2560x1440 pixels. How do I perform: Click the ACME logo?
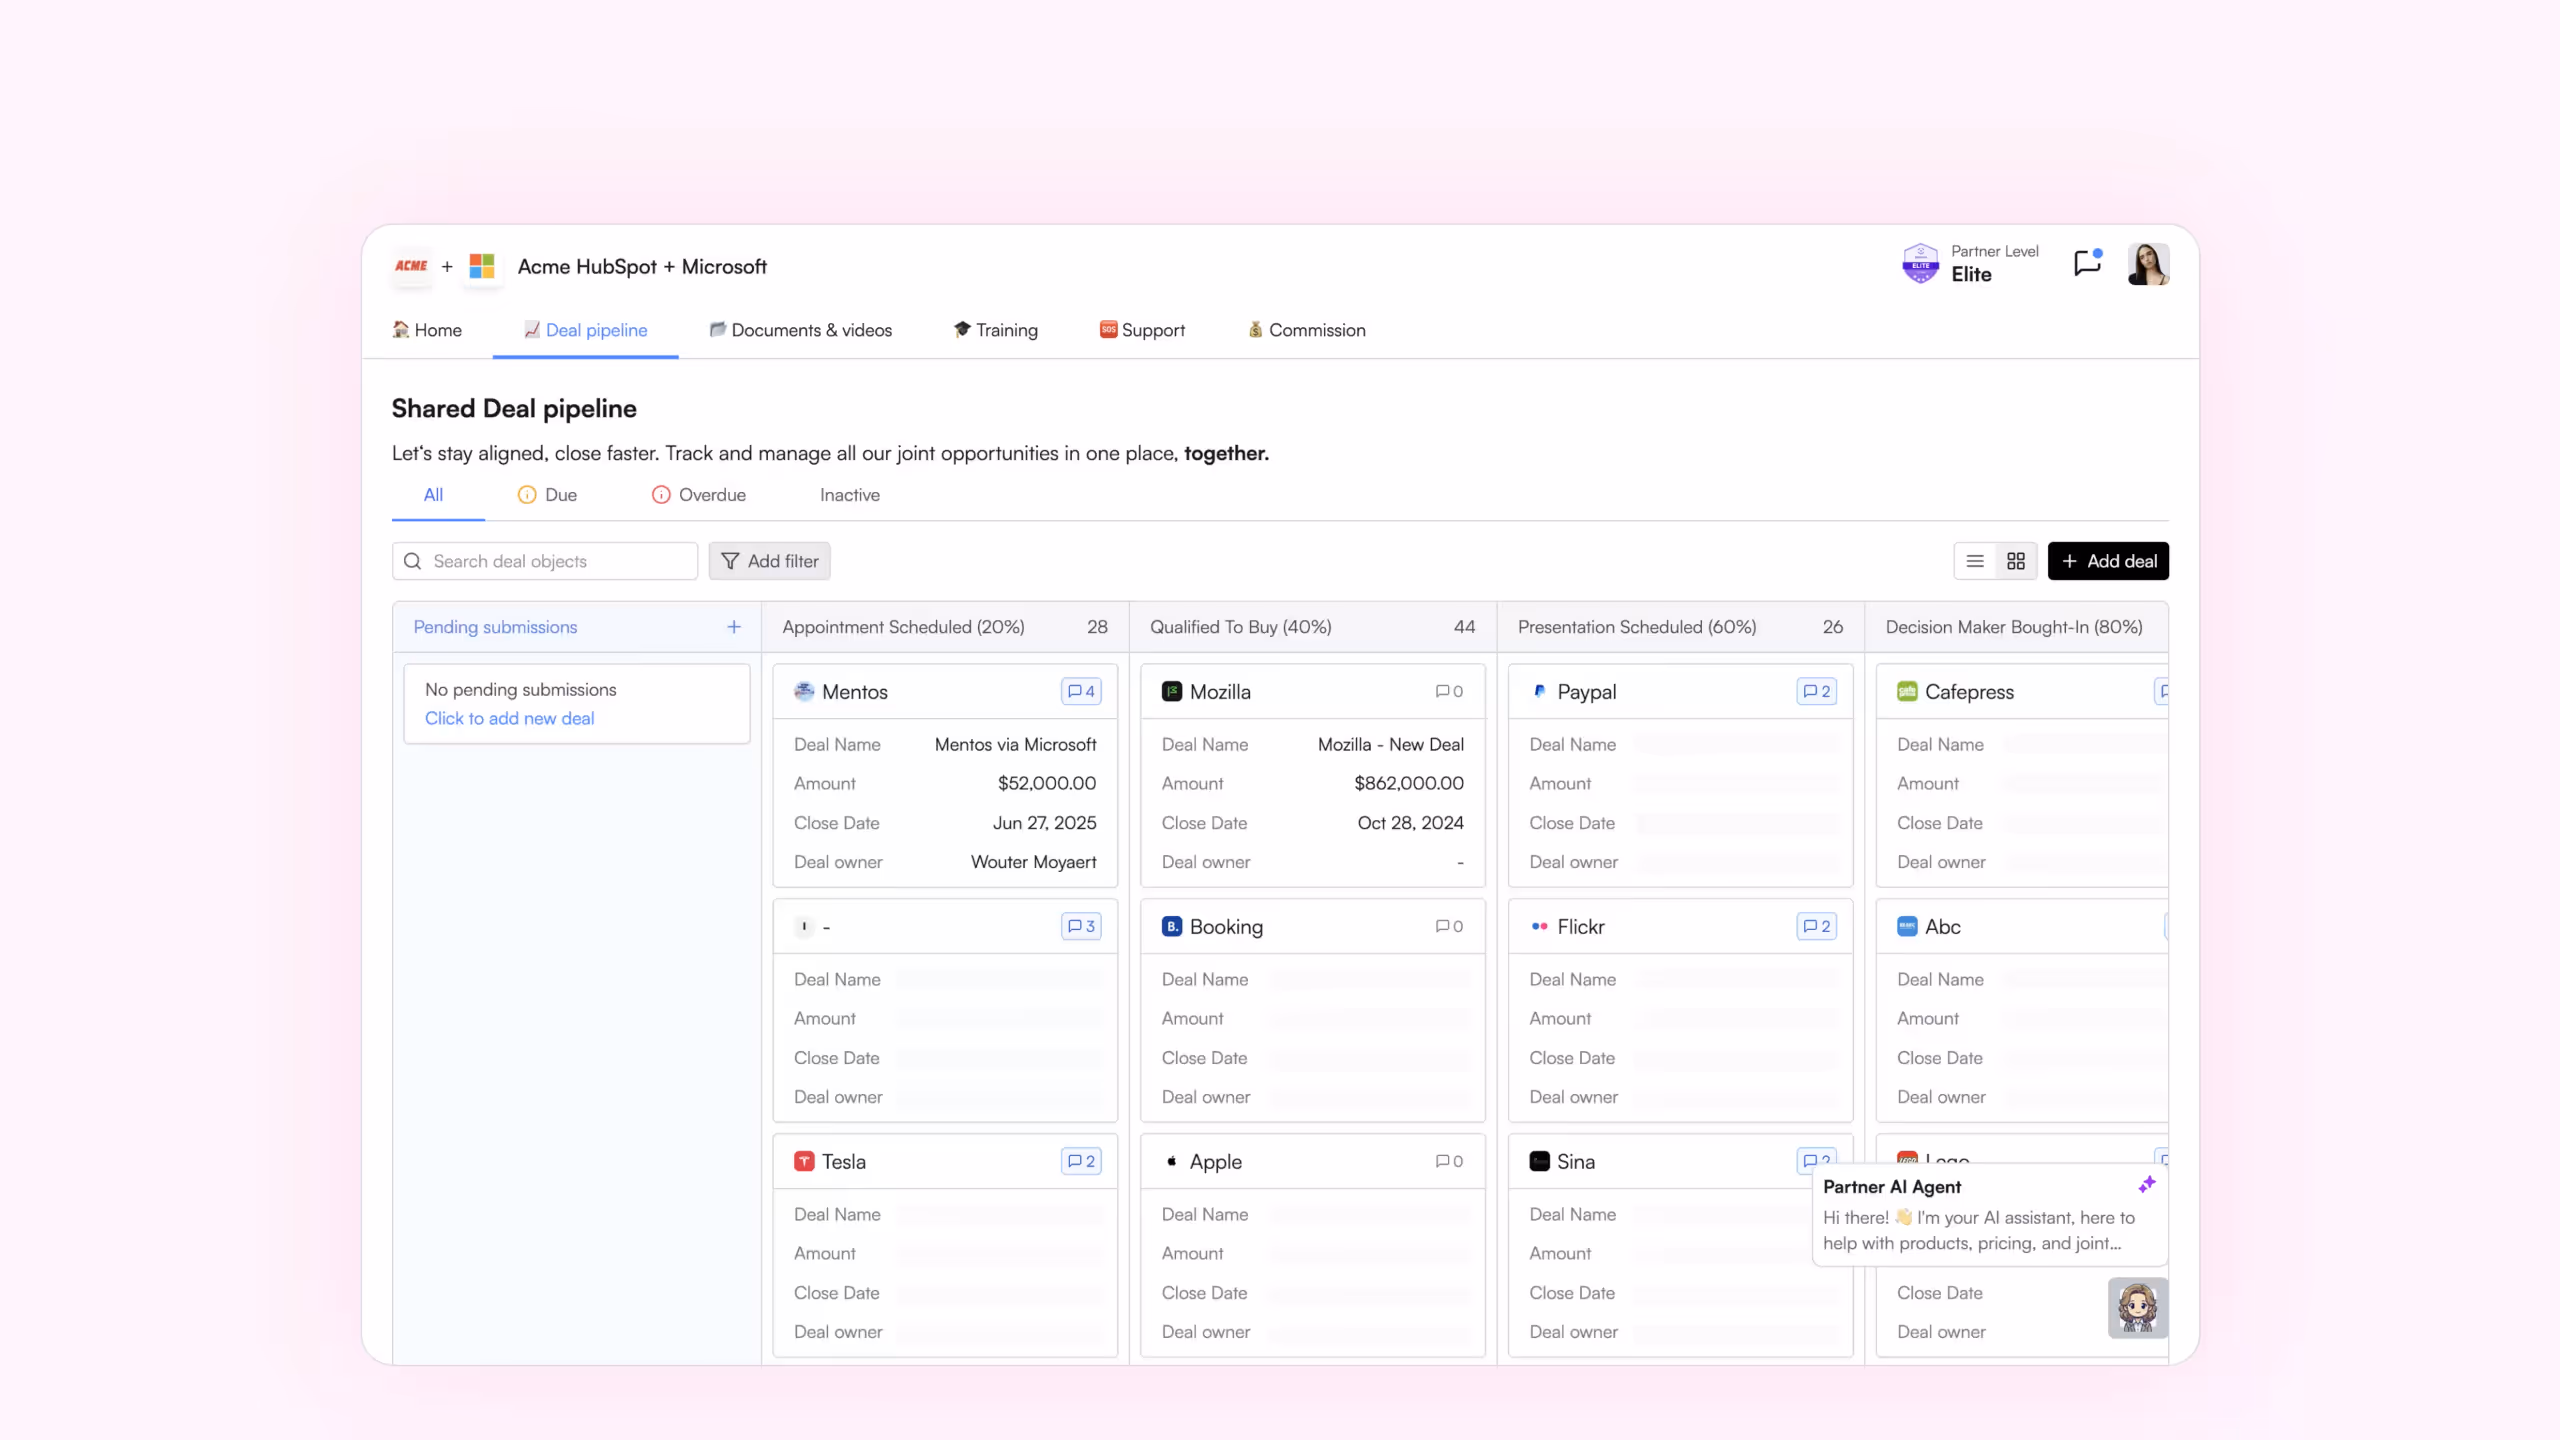click(x=411, y=266)
